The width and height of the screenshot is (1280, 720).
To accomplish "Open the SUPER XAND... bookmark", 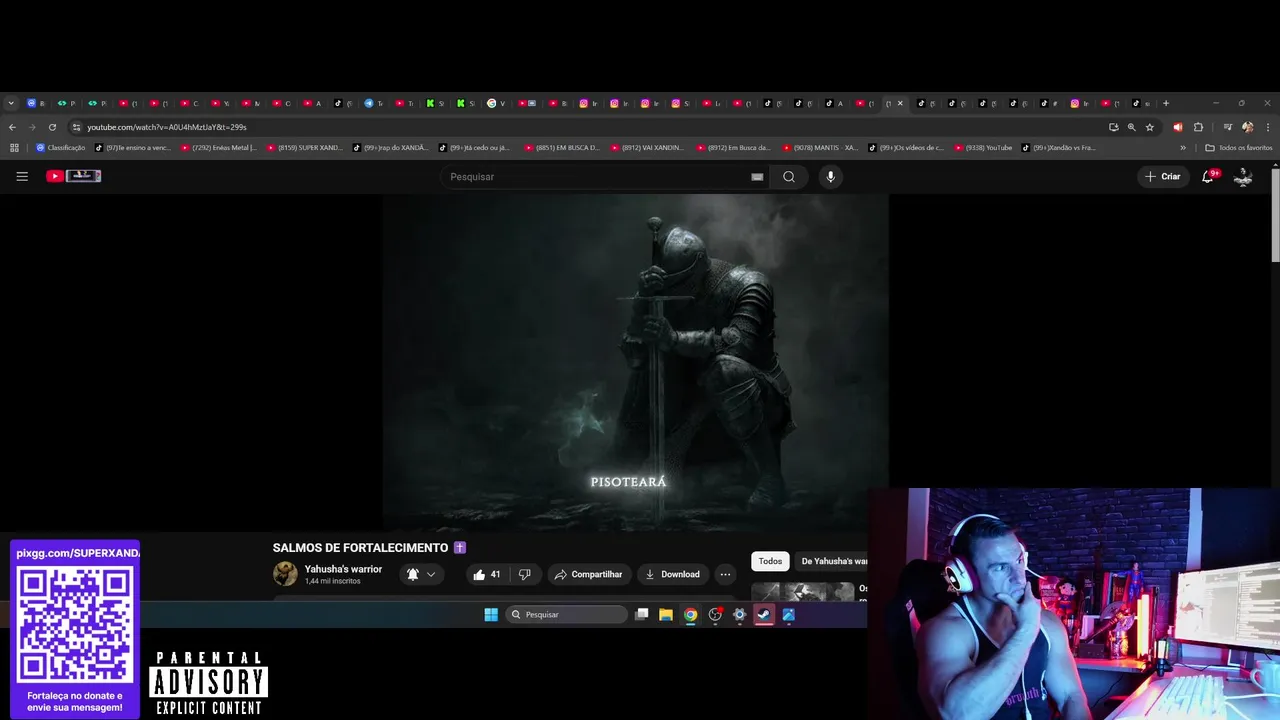I will pyautogui.click(x=304, y=148).
